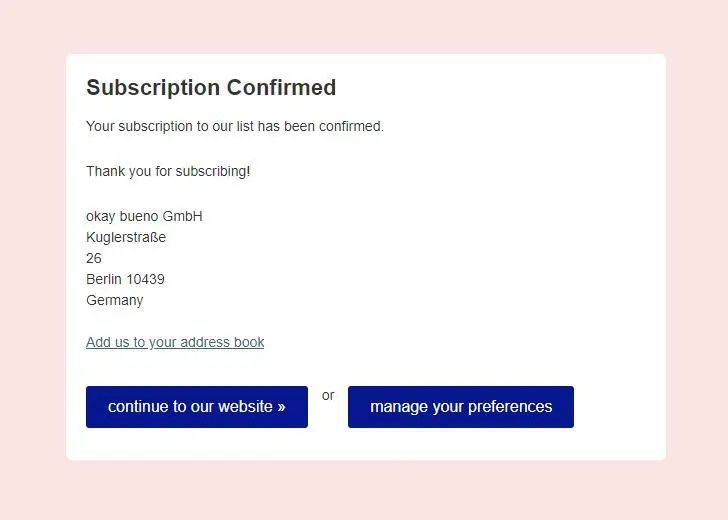Click the continue to our website button
The height and width of the screenshot is (520, 728).
tap(197, 407)
